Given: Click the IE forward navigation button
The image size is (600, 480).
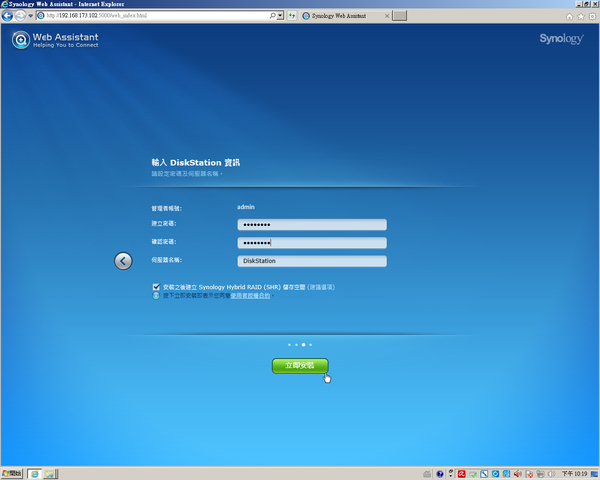Looking at the screenshot, I should click(x=20, y=16).
